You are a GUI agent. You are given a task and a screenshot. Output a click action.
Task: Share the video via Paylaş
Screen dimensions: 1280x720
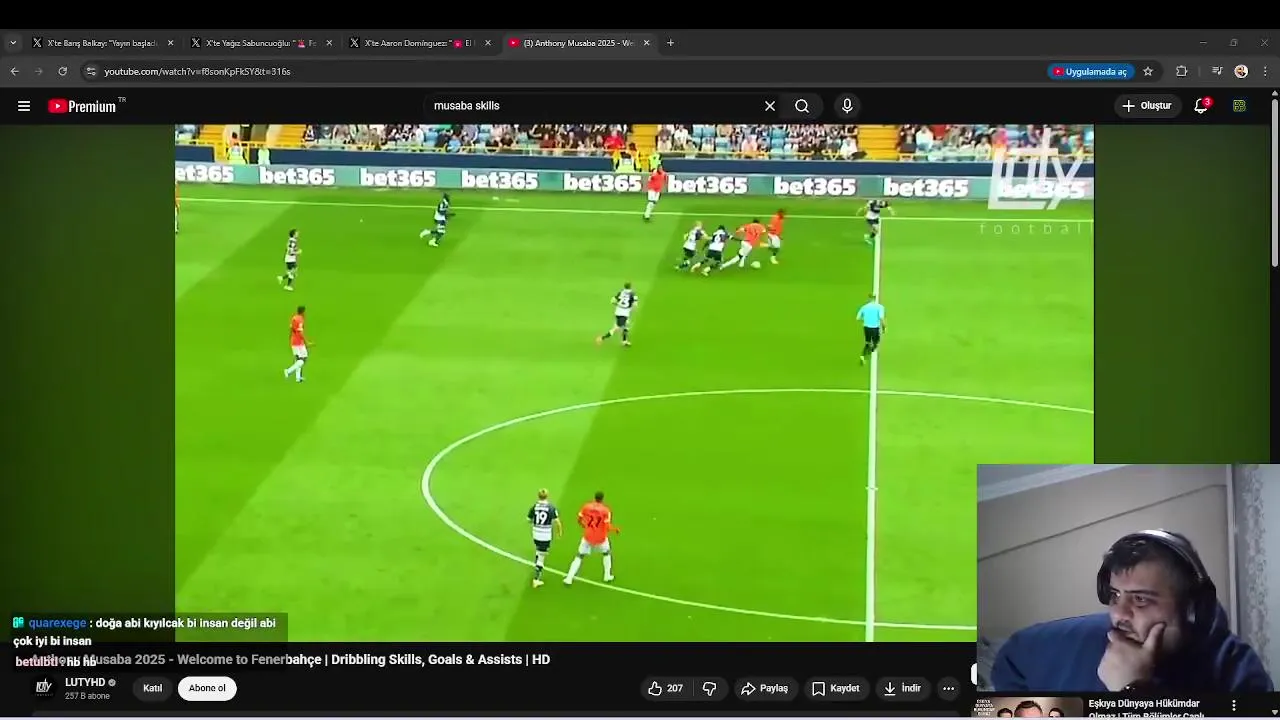tap(764, 688)
